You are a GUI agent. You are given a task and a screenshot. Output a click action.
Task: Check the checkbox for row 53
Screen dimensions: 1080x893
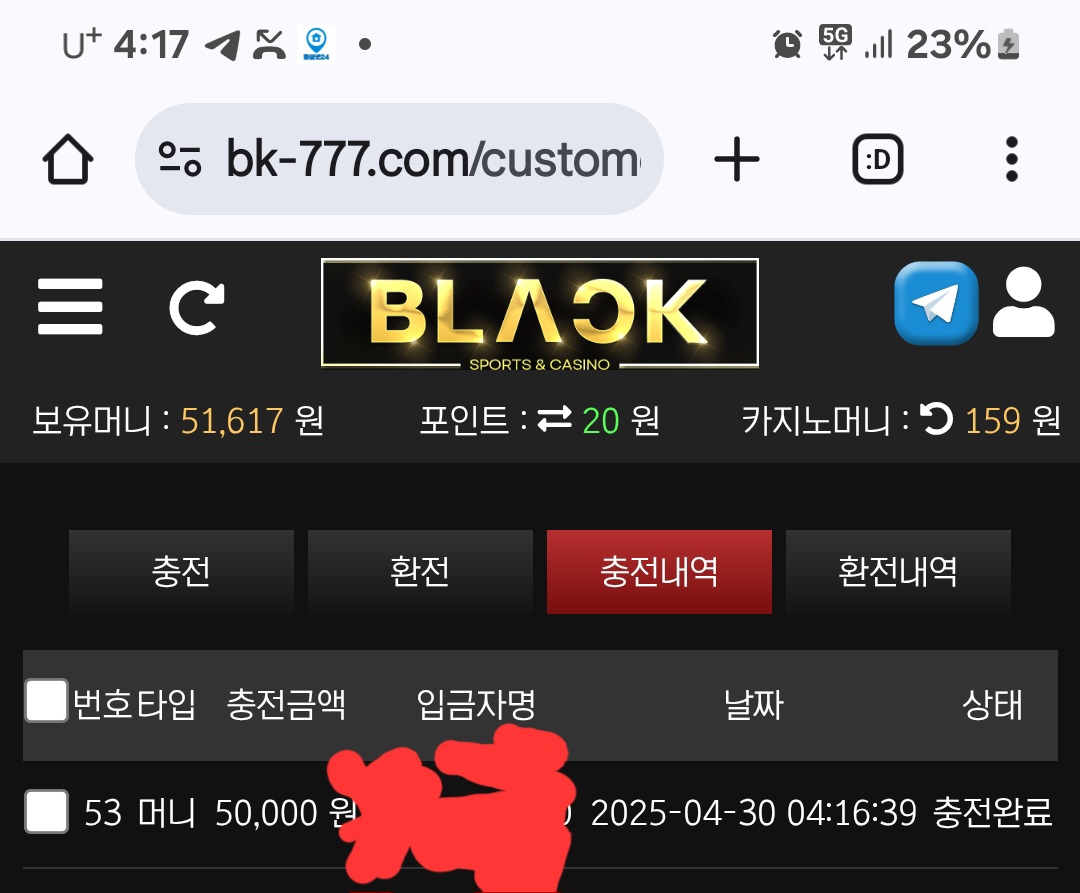click(x=46, y=812)
